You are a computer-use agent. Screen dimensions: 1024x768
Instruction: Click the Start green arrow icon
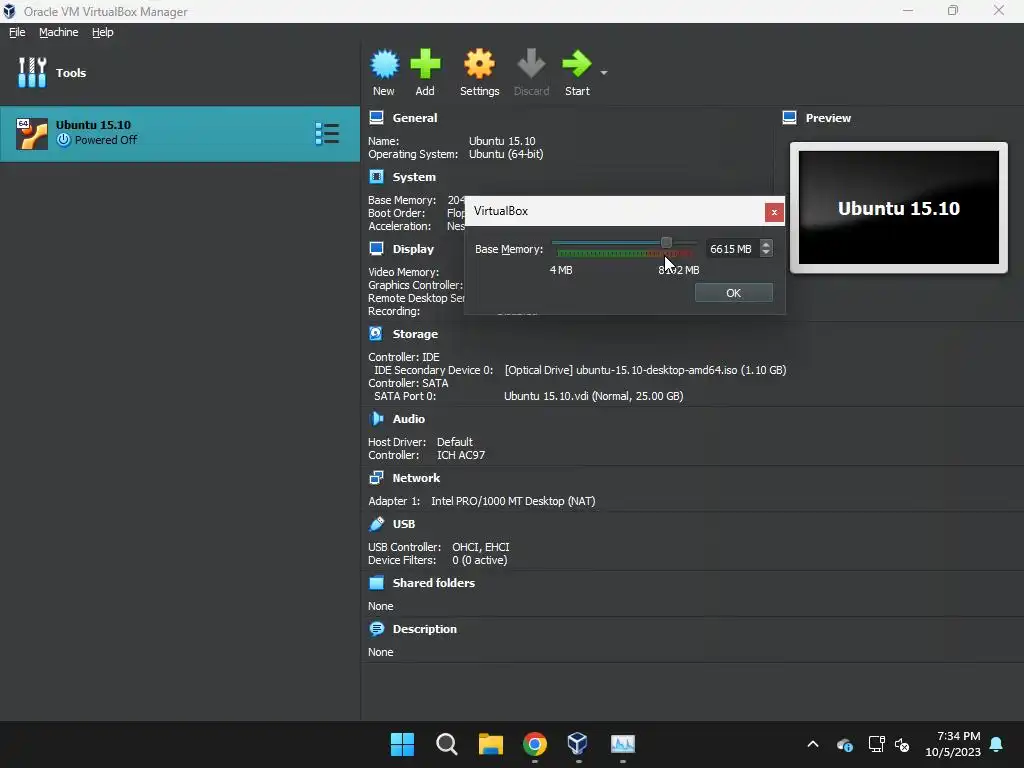click(576, 64)
